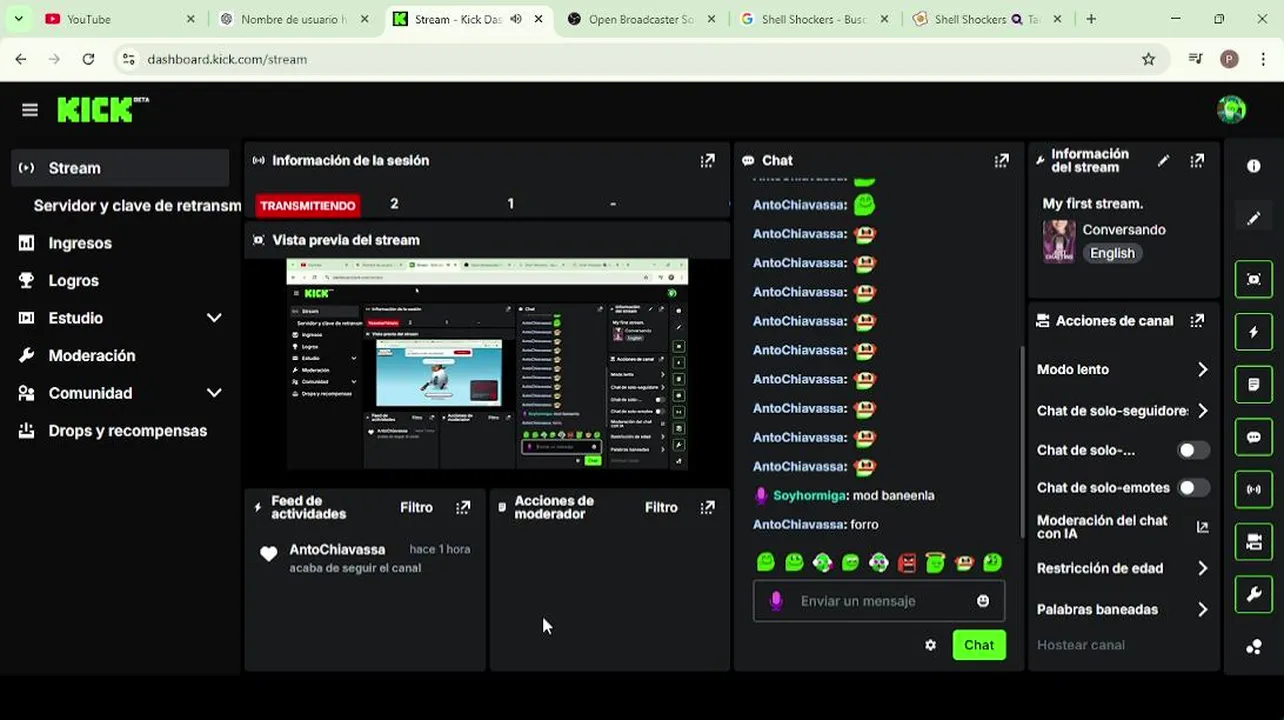Pop out the Acciones de canal panel
Screen dimensions: 1284x720
click(1197, 321)
